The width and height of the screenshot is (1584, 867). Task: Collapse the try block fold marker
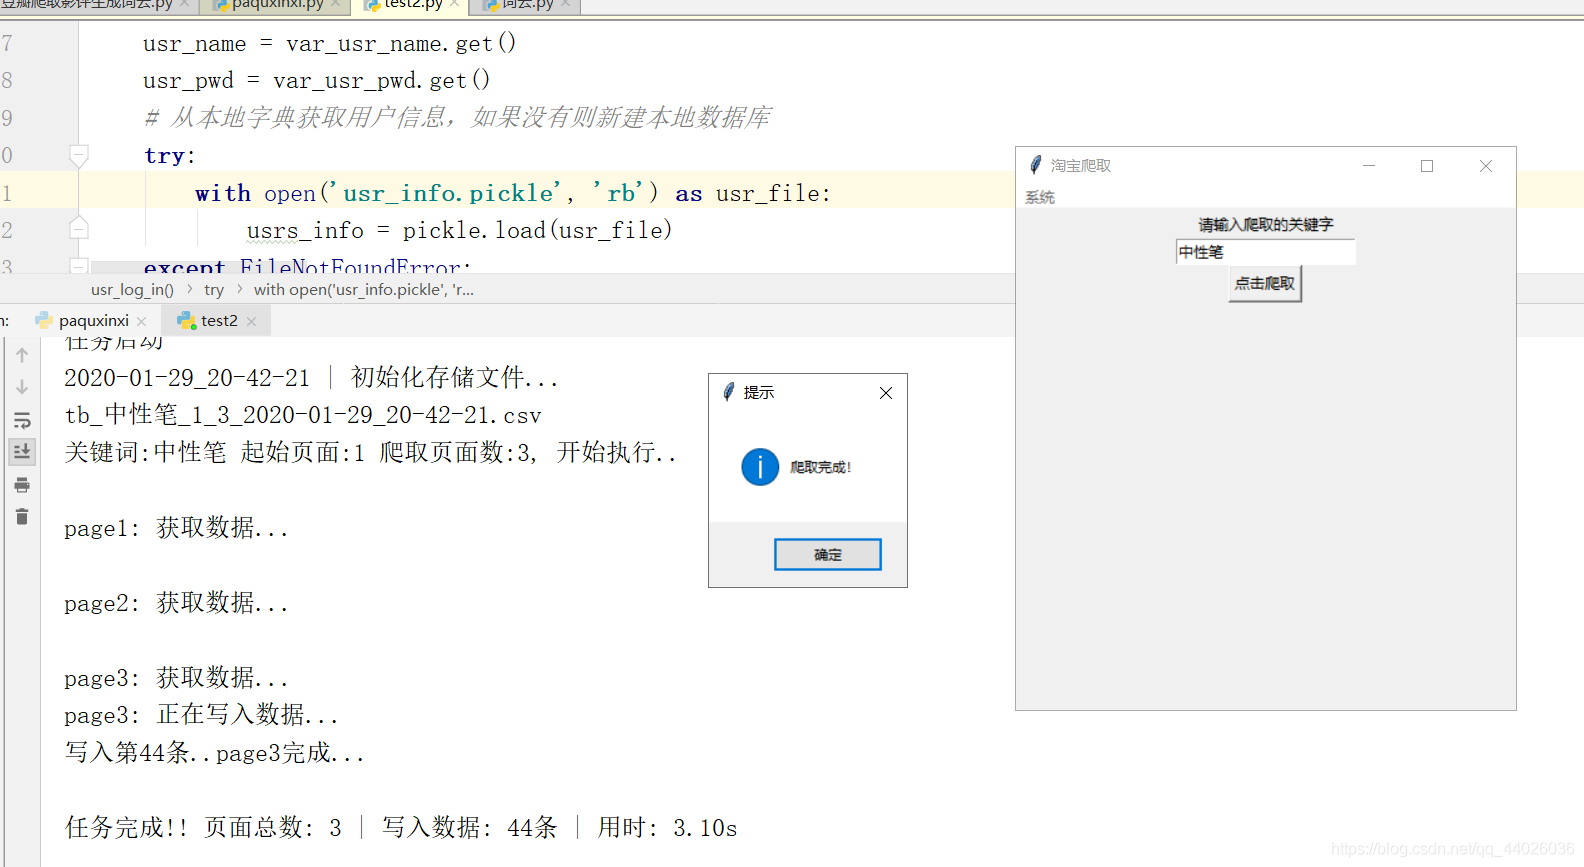(79, 155)
